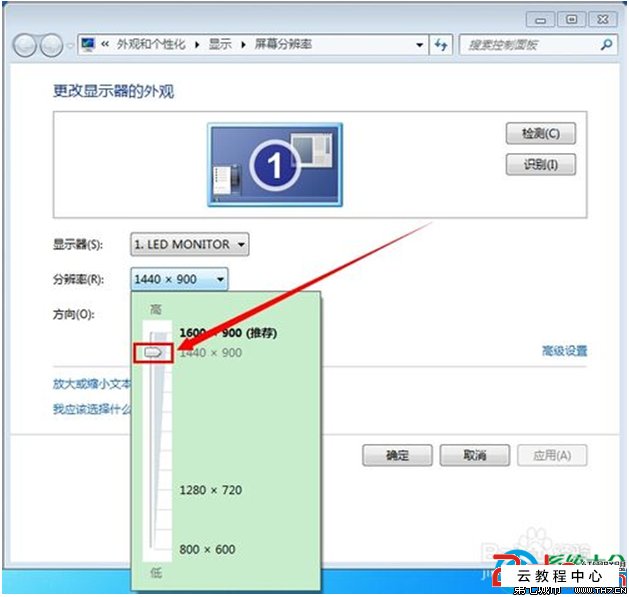The height and width of the screenshot is (597, 629).
Task: Click the 外观和个性化 breadcrumb
Action: (151, 44)
